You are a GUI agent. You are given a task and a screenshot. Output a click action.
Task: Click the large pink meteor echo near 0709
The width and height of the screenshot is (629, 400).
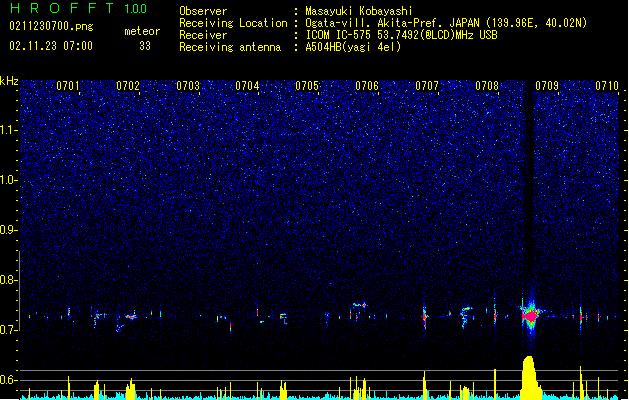coord(531,316)
